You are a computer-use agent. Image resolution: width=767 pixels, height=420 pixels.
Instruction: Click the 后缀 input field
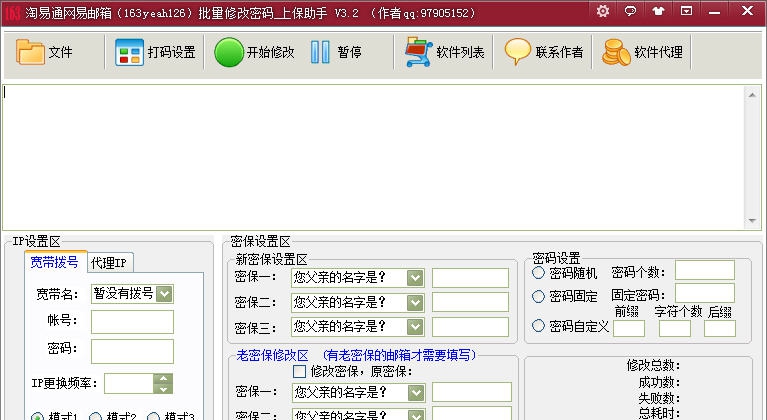(x=720, y=329)
